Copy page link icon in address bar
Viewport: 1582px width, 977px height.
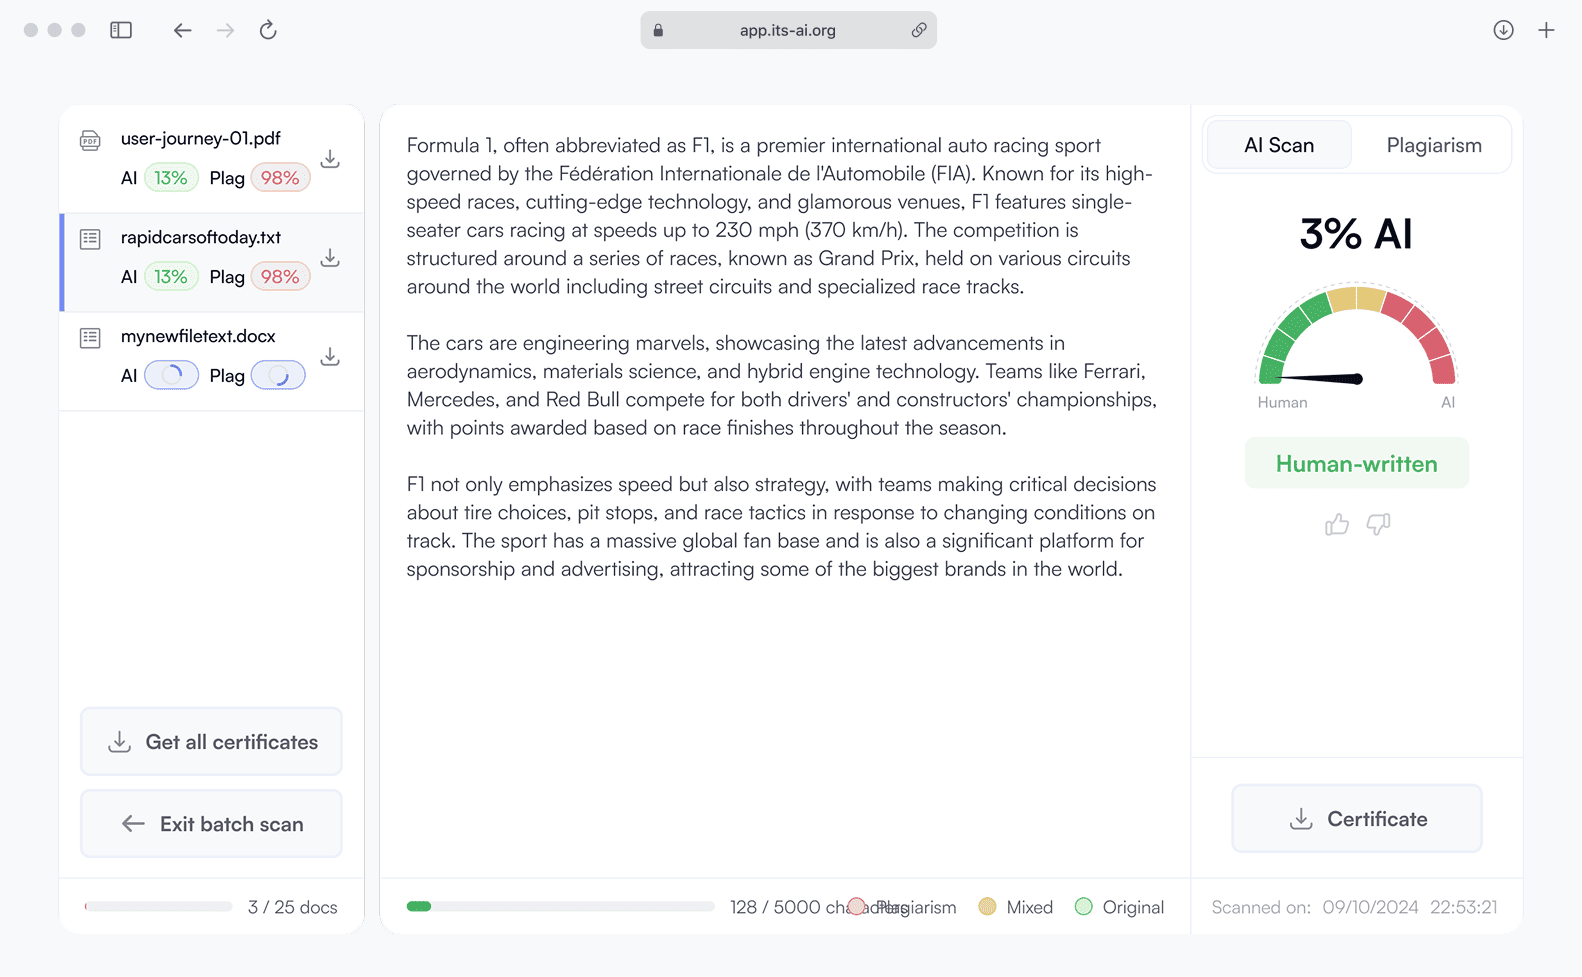click(x=918, y=30)
